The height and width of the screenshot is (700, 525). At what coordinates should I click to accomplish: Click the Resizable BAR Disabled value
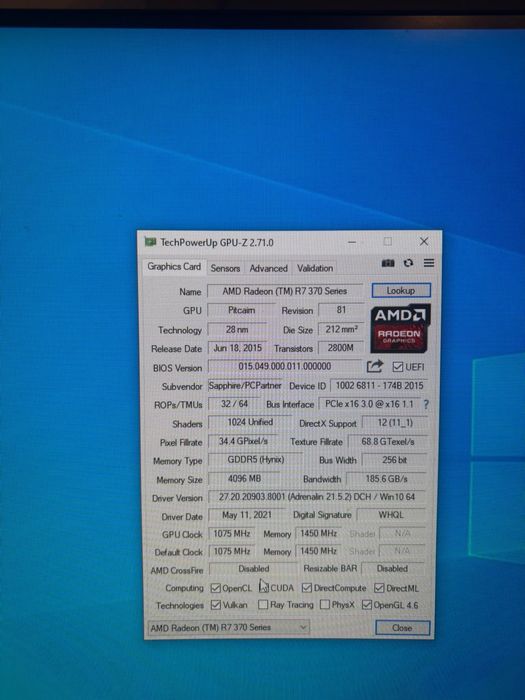pos(392,569)
